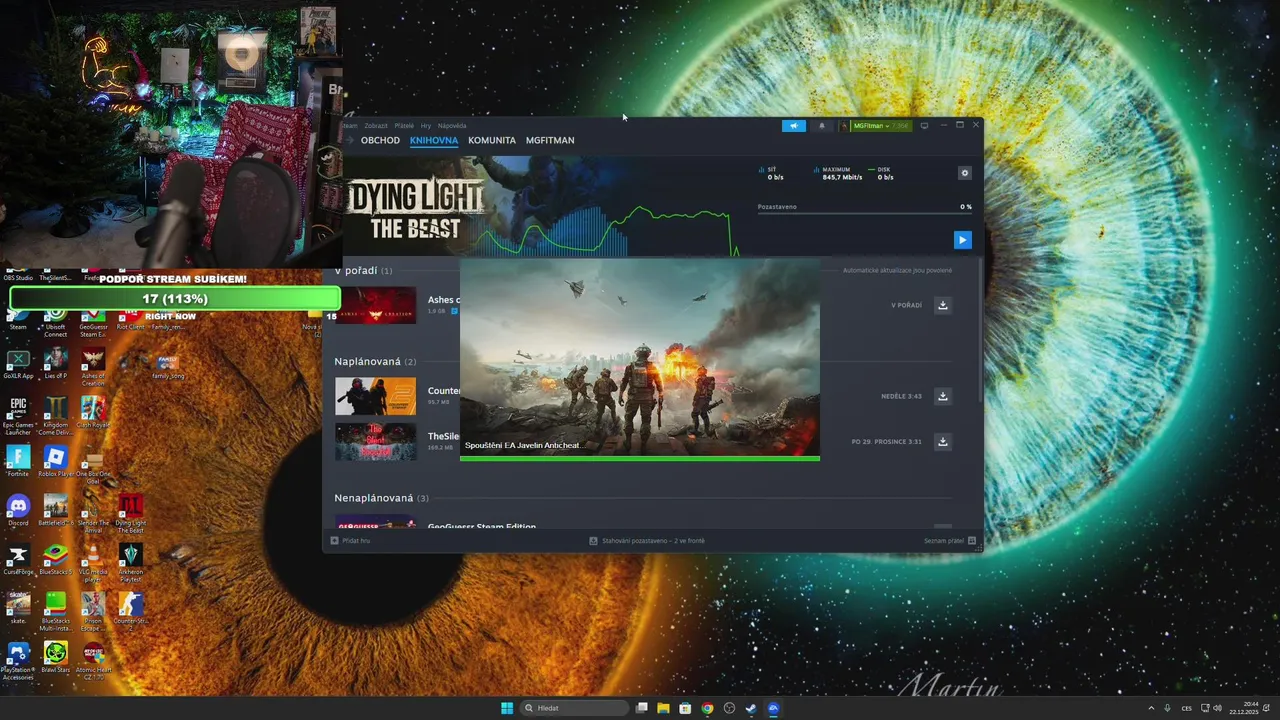Image resolution: width=1280 pixels, height=720 pixels.
Task: Open the Battlefield 6 desktop shortcut
Action: tap(55, 510)
